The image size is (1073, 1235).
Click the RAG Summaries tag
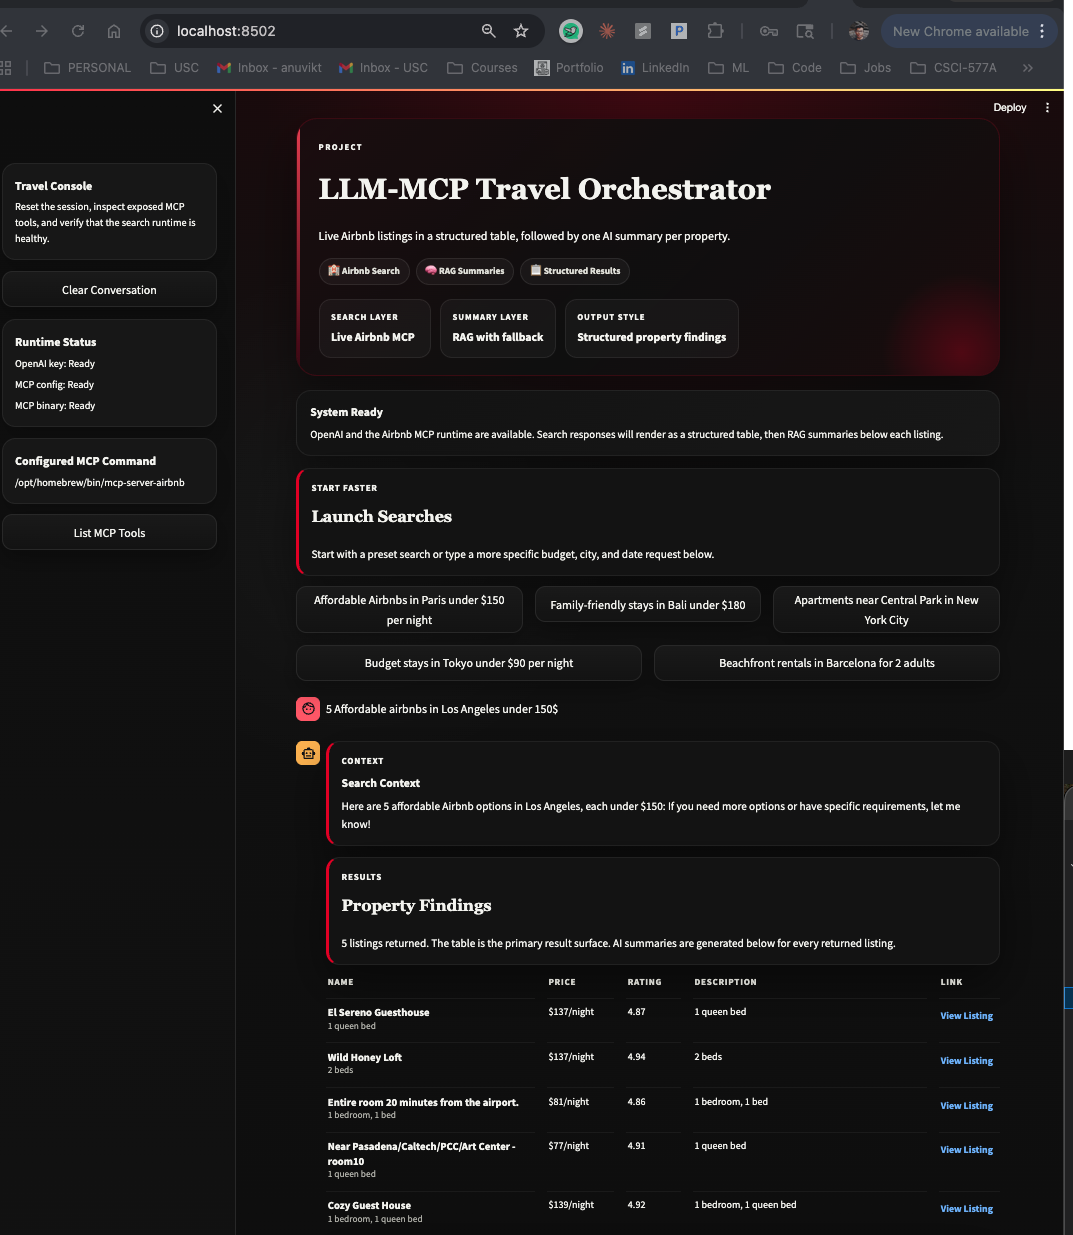(x=465, y=271)
